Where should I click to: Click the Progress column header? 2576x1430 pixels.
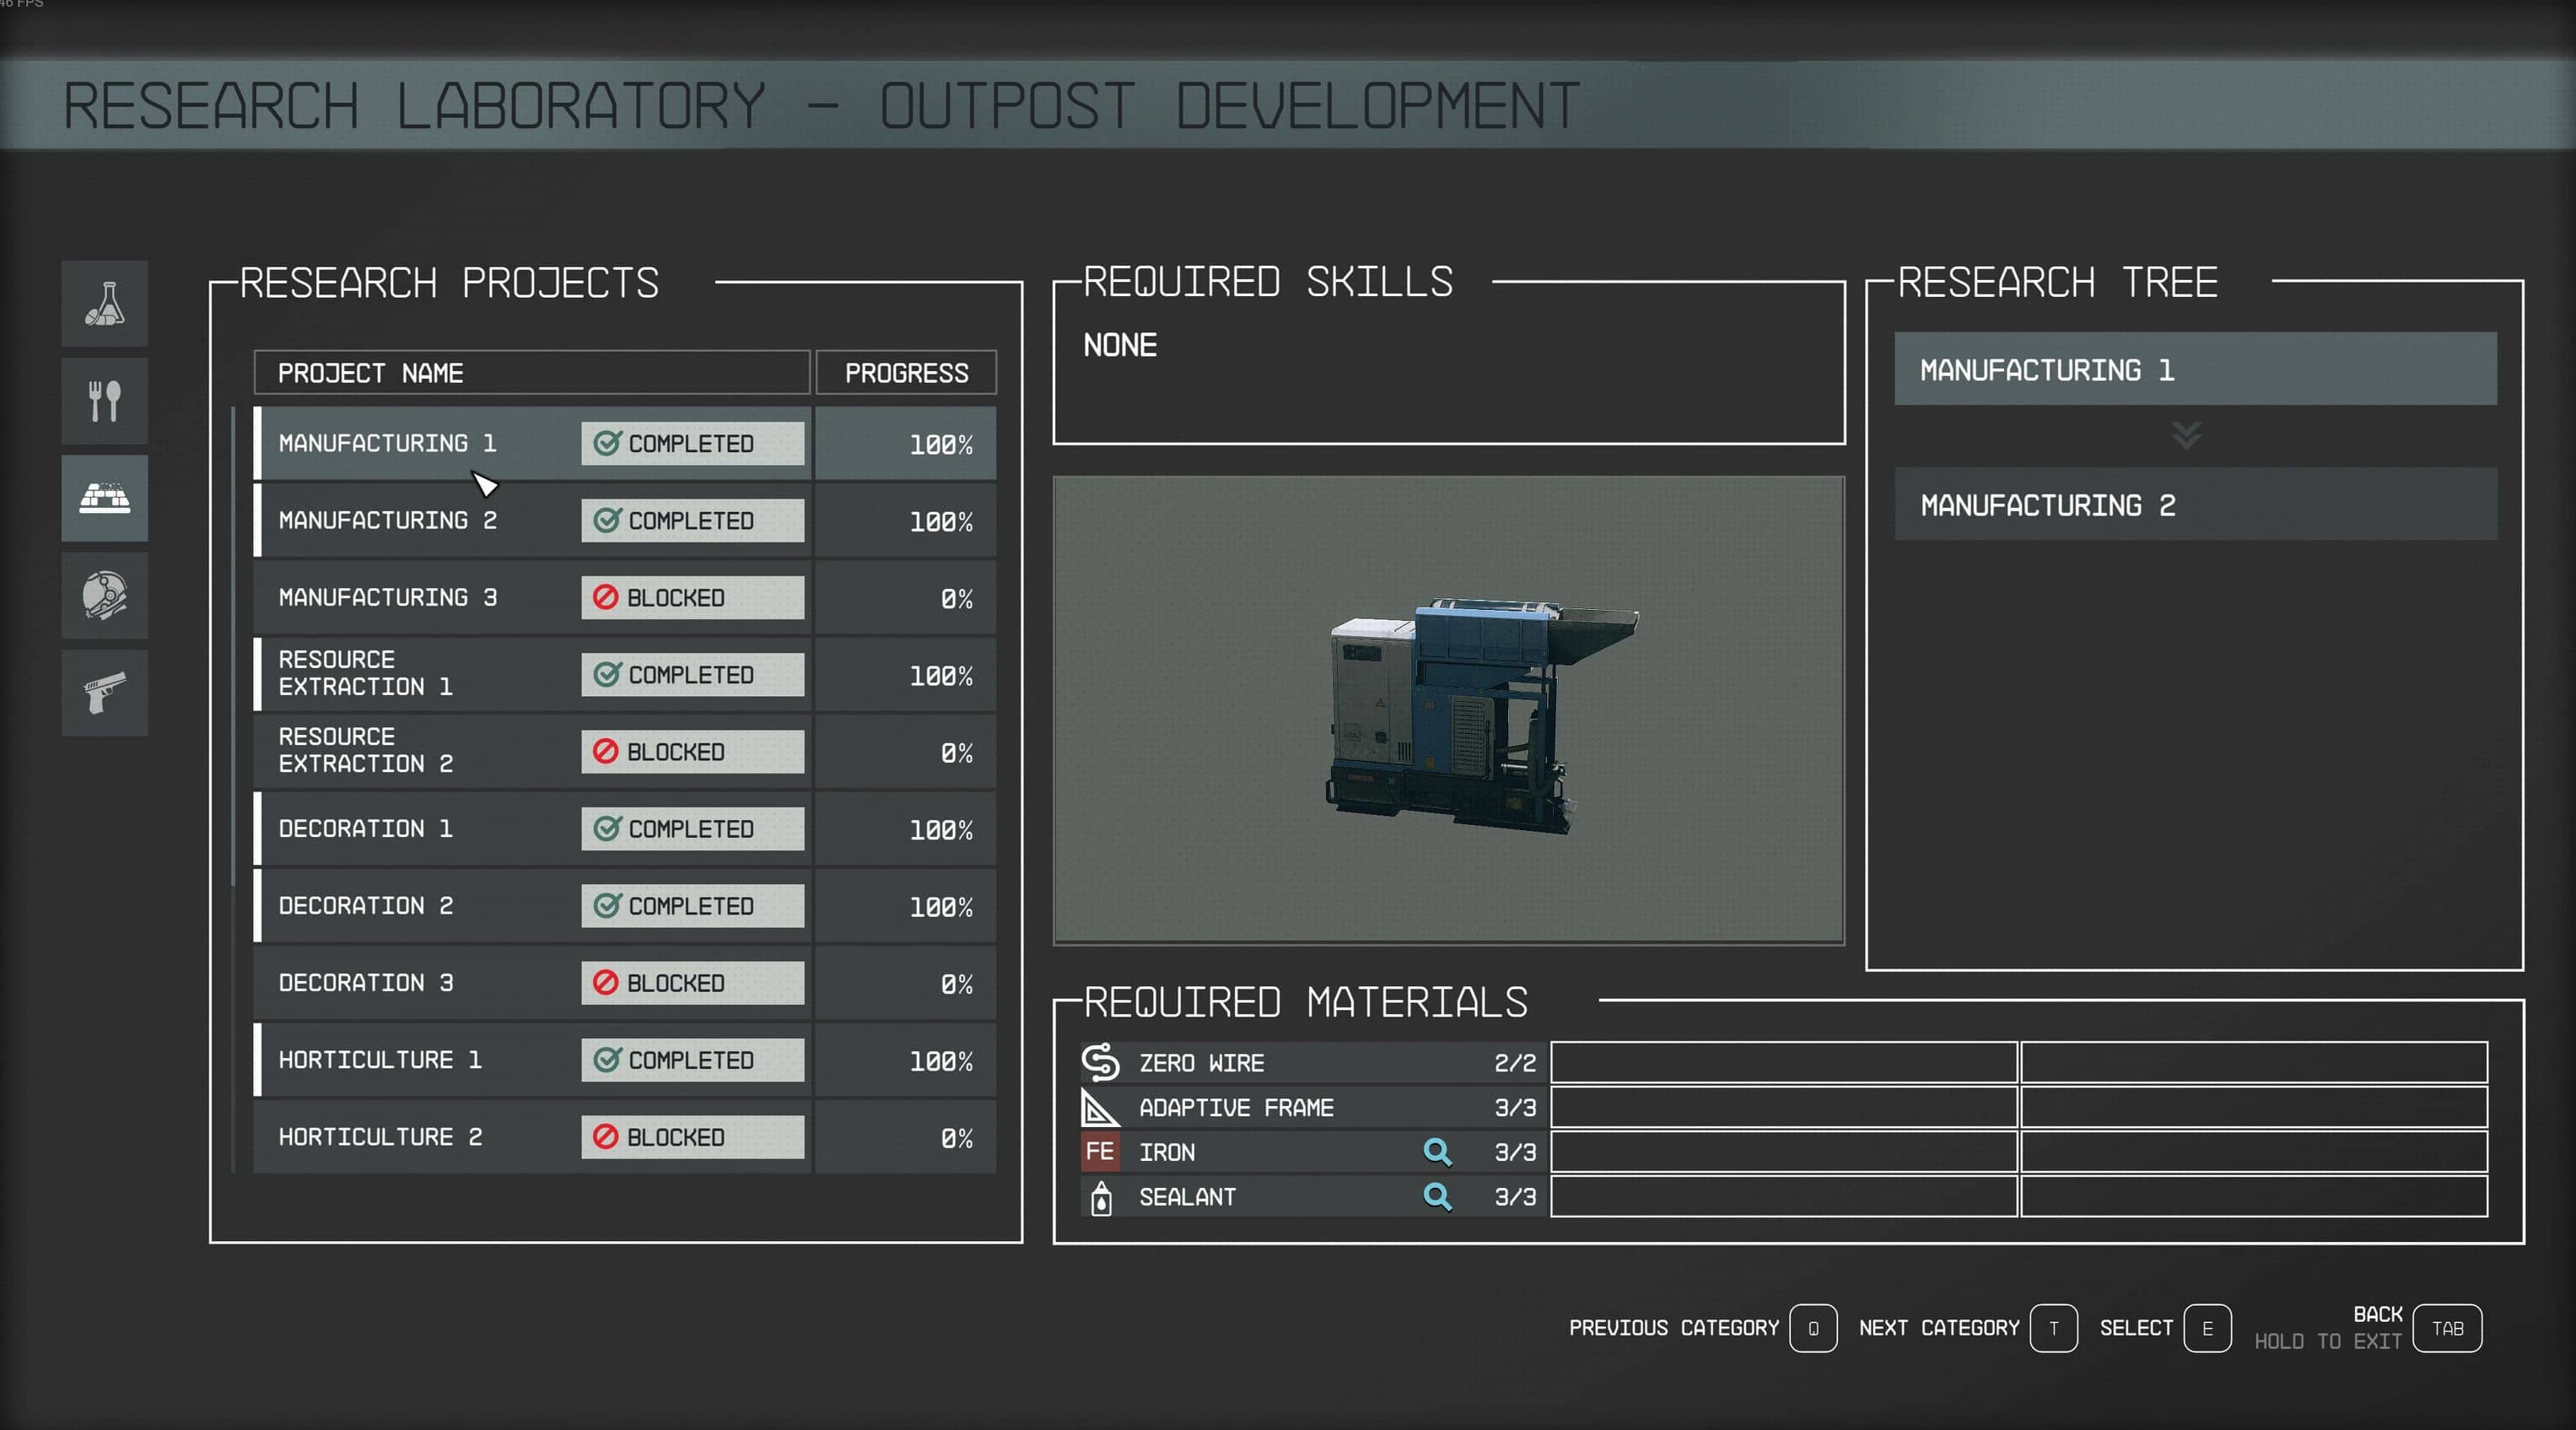click(905, 373)
